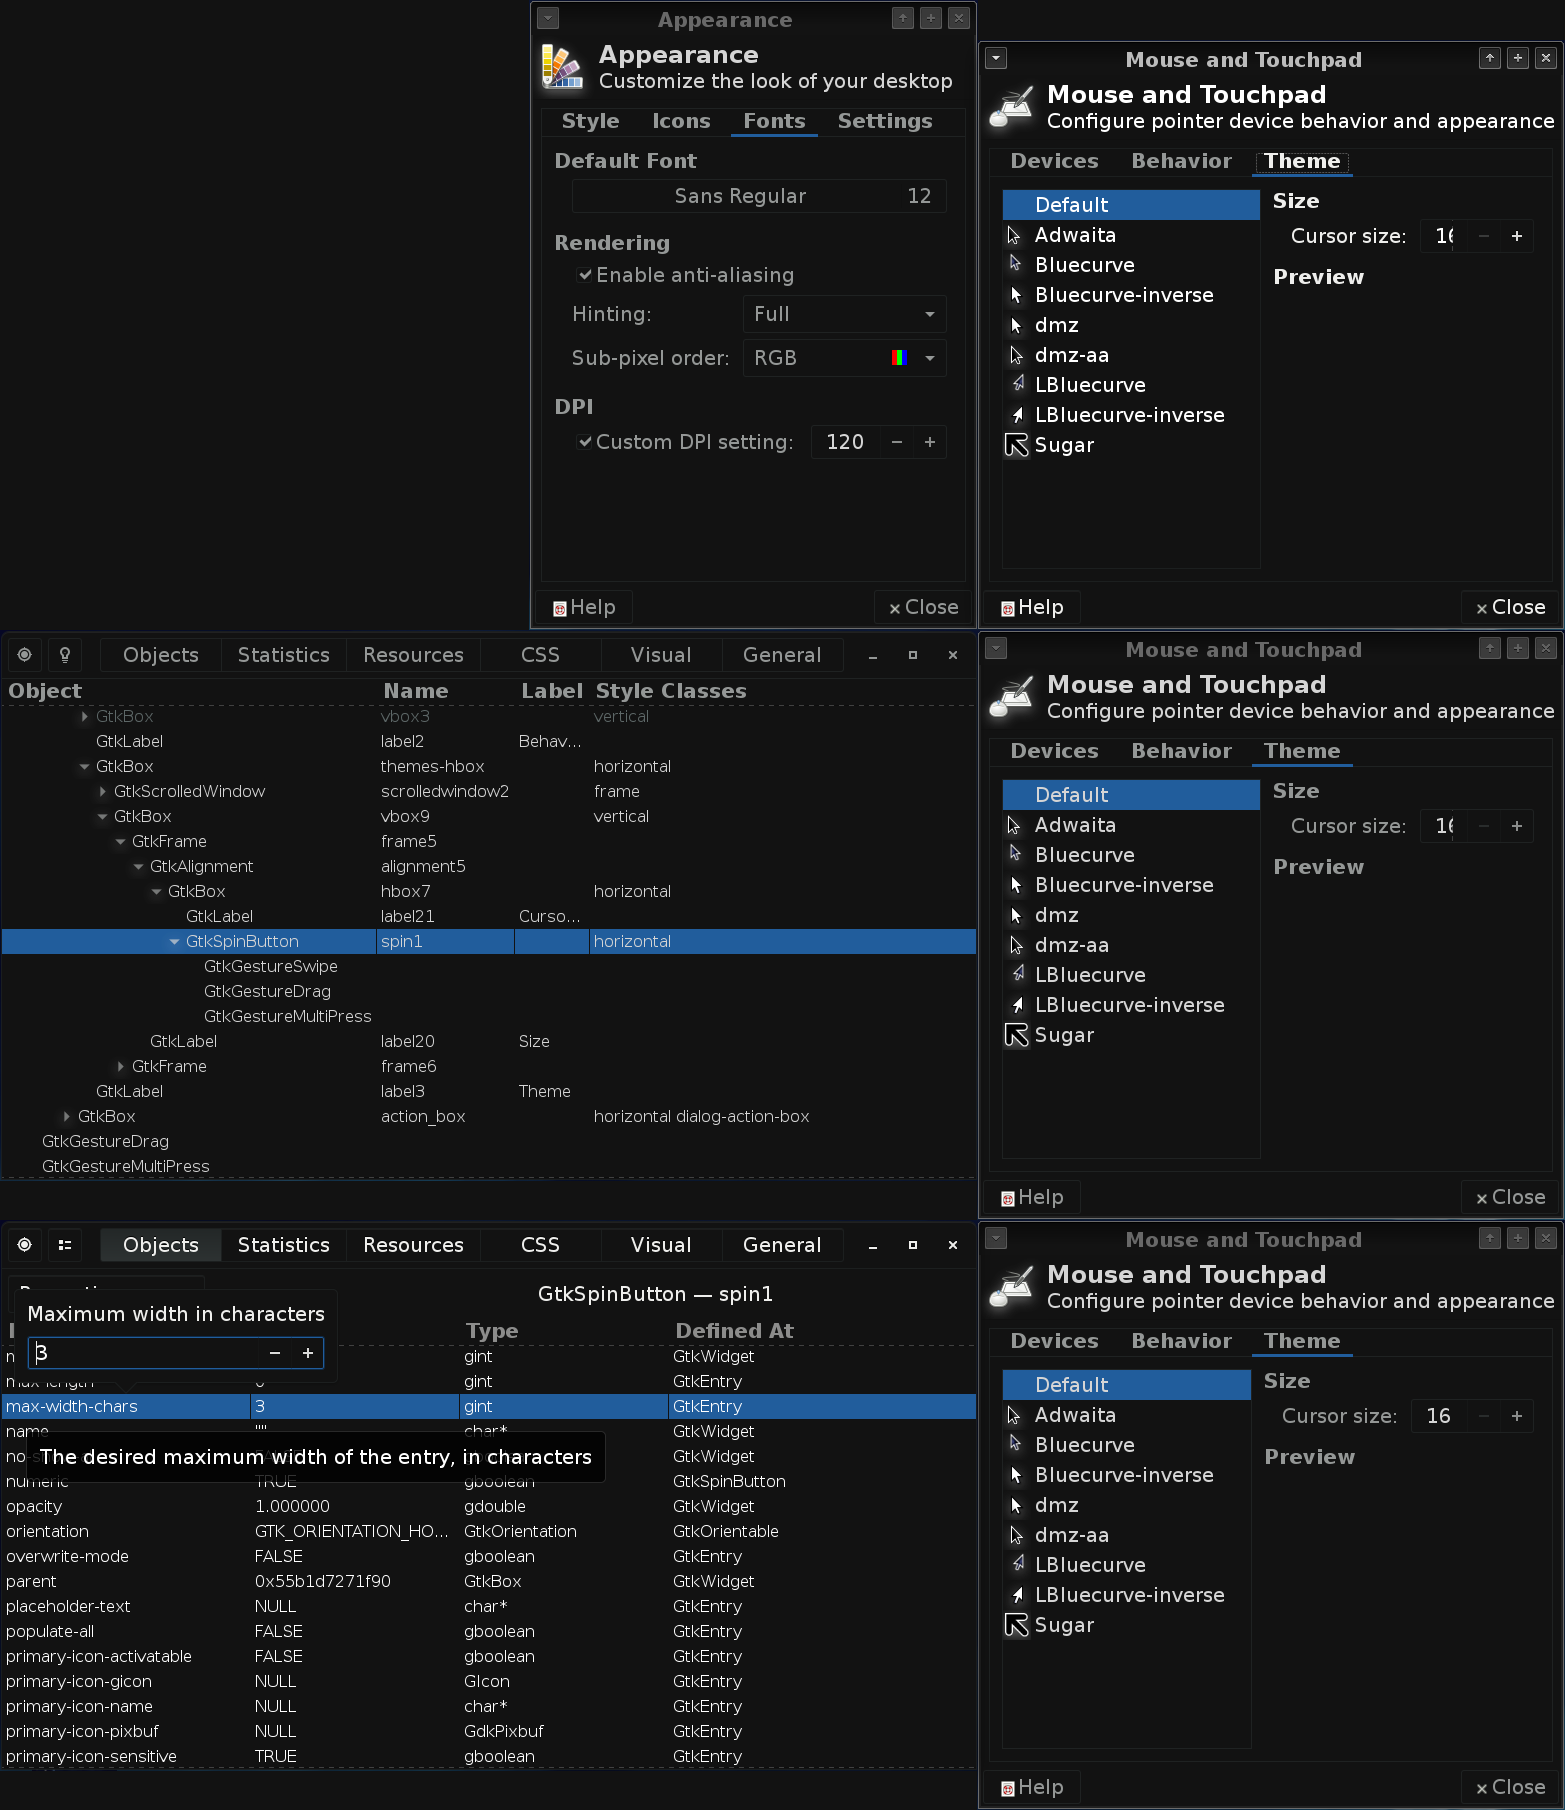The height and width of the screenshot is (1810, 1565).
Task: Expand the GtkScrolledWindow tree node
Action: click(x=103, y=792)
